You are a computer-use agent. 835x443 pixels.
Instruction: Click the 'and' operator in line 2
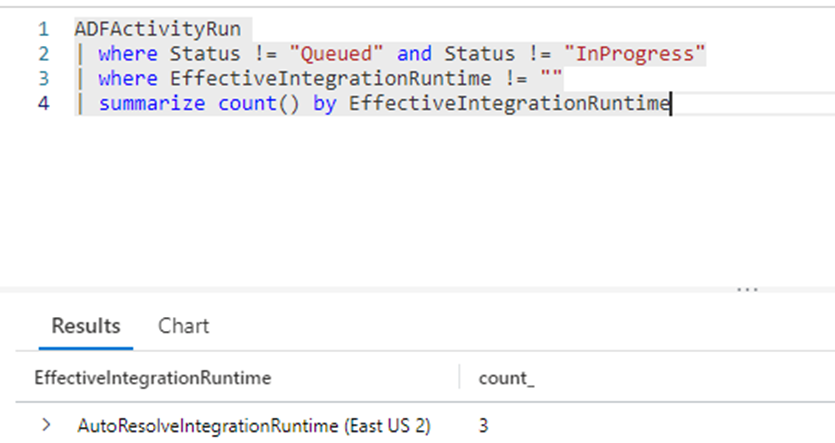[x=414, y=54]
